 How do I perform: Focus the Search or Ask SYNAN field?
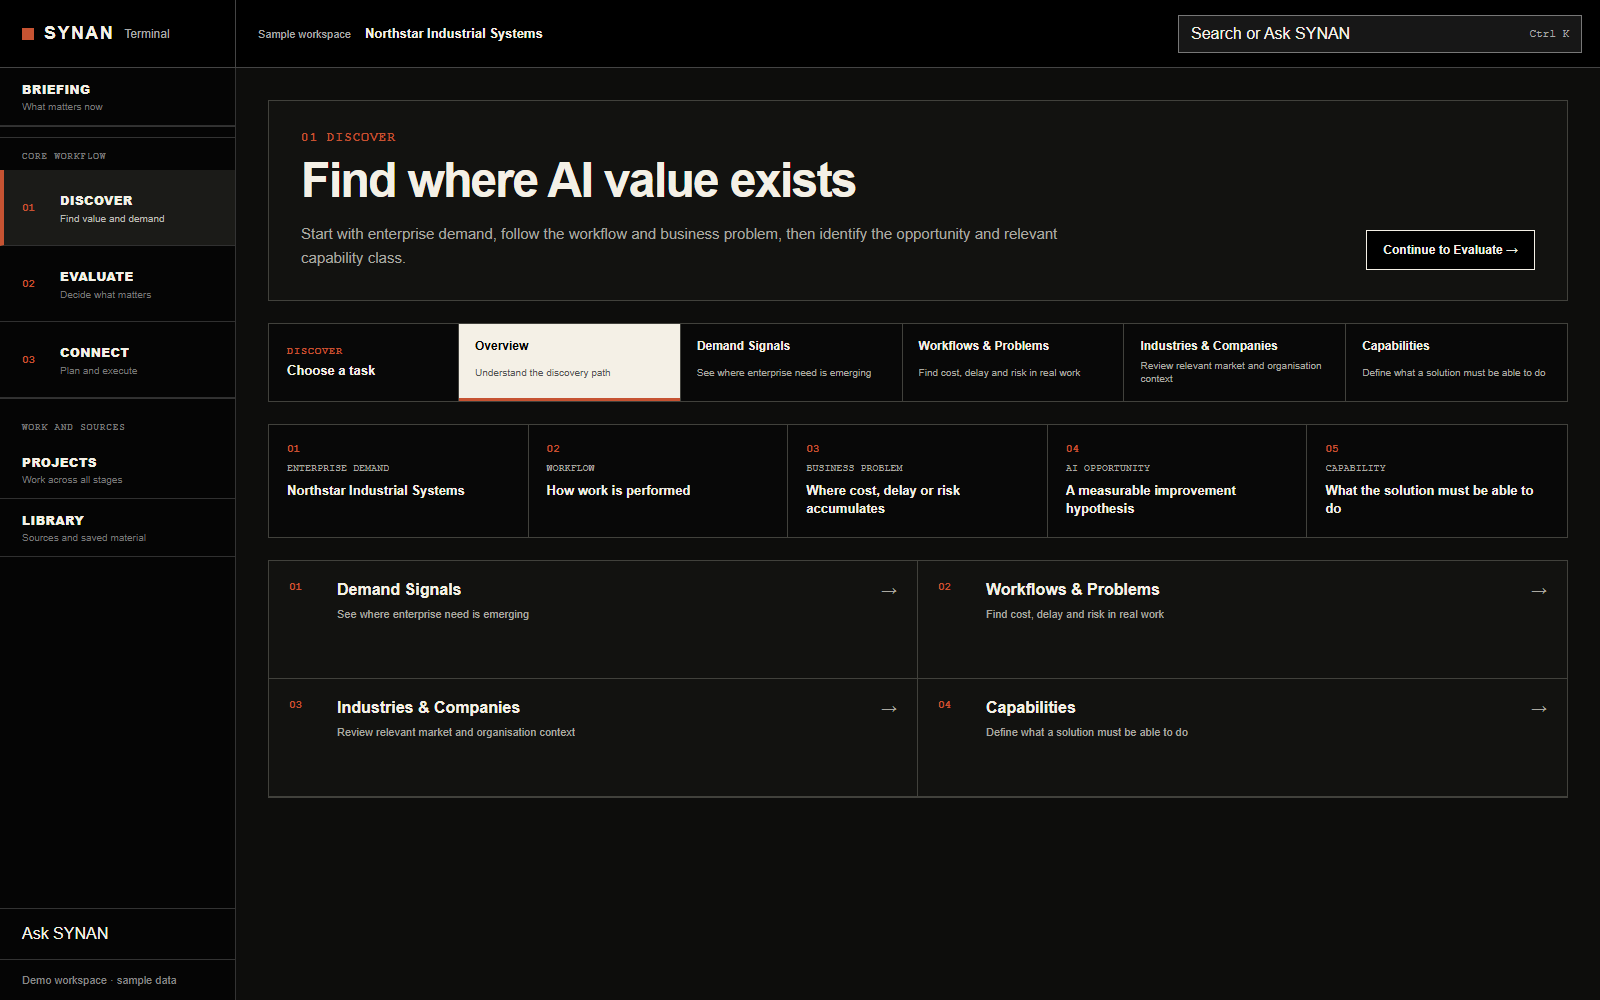click(x=1379, y=34)
